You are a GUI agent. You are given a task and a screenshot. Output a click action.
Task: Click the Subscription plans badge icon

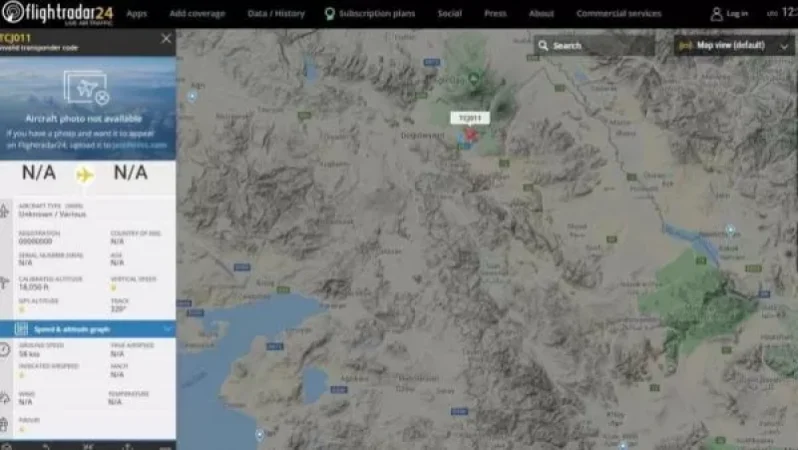coord(329,14)
